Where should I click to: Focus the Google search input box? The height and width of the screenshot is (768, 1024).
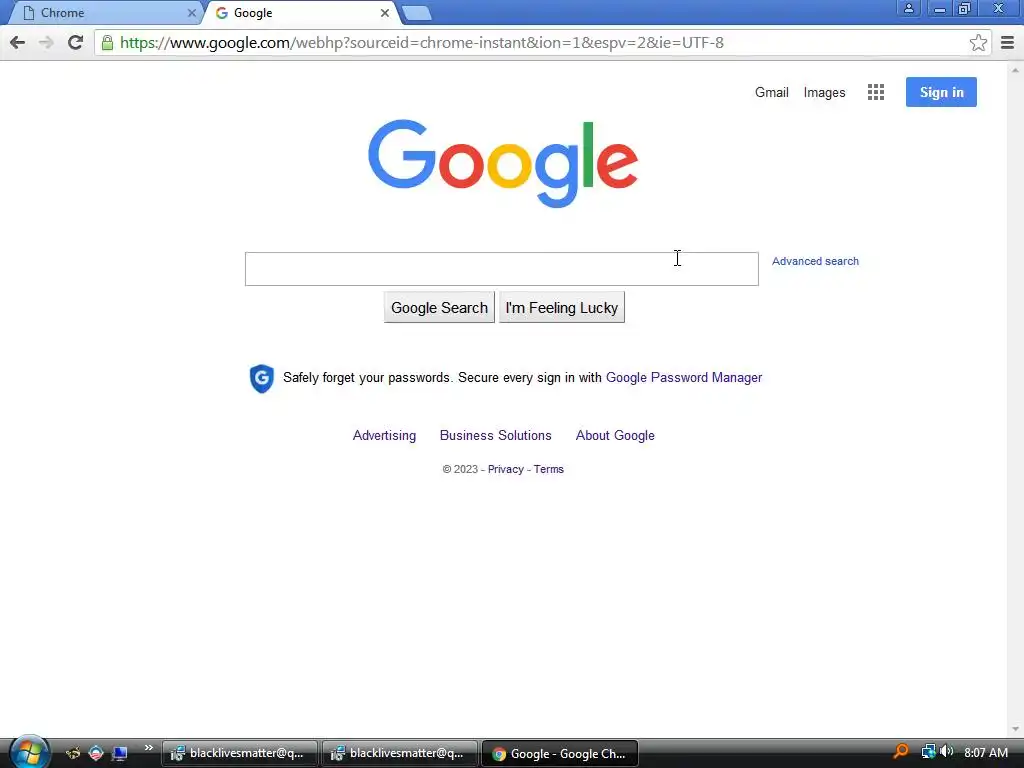tap(502, 269)
